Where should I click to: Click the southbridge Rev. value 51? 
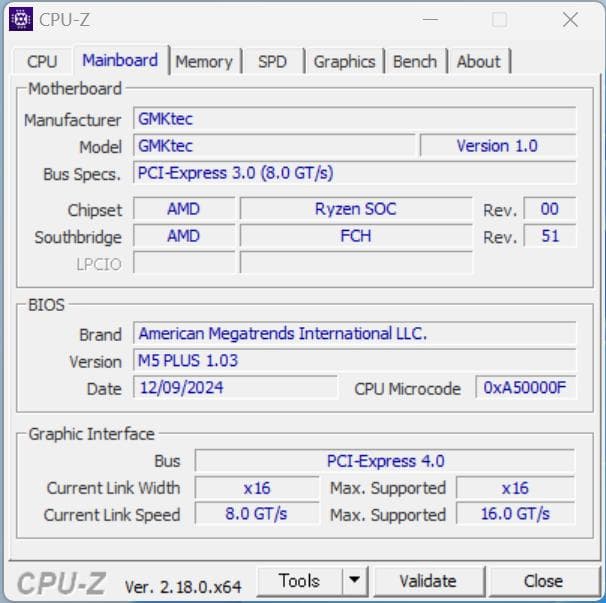click(550, 236)
